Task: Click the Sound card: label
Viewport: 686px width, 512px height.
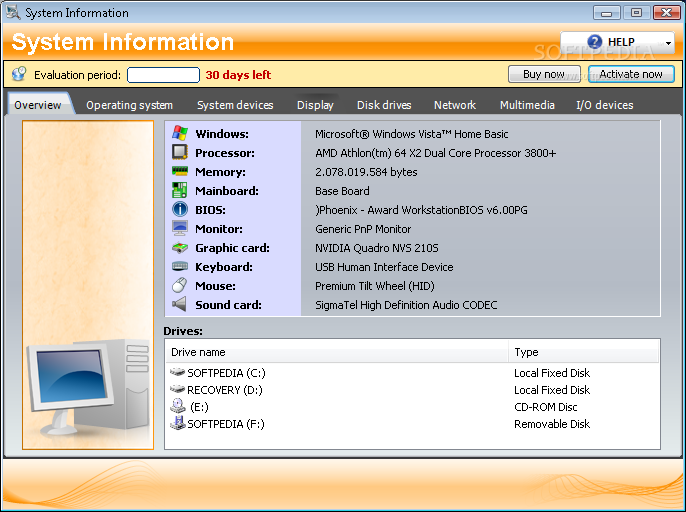Action: pos(228,305)
